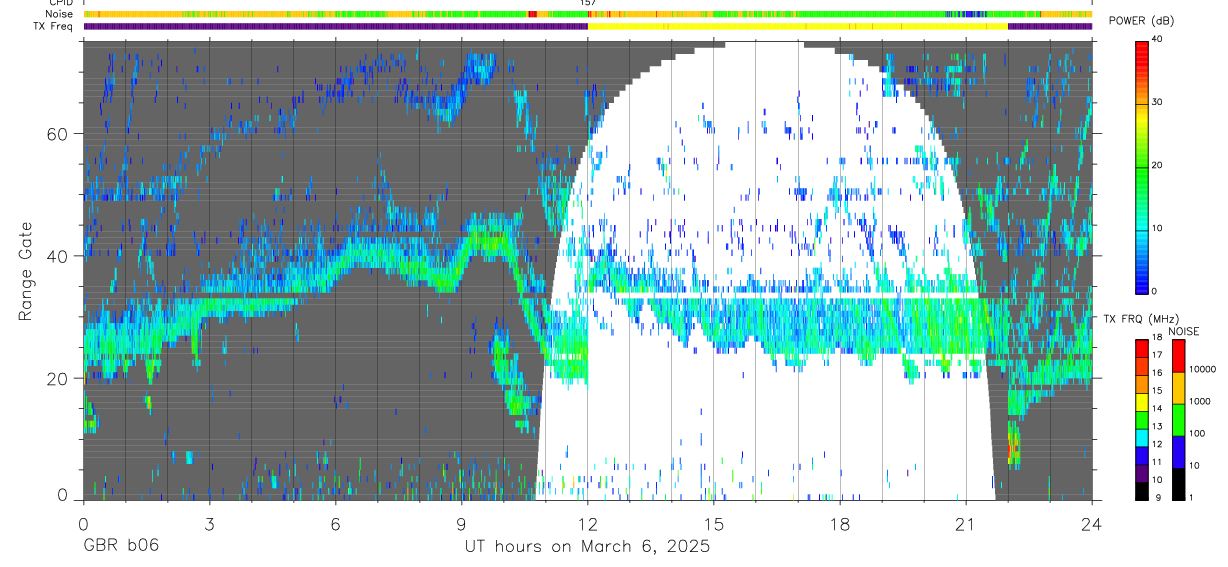Click the '40' label on the POWER colorbar
This screenshot has height=567, width=1228.
(x=1156, y=39)
